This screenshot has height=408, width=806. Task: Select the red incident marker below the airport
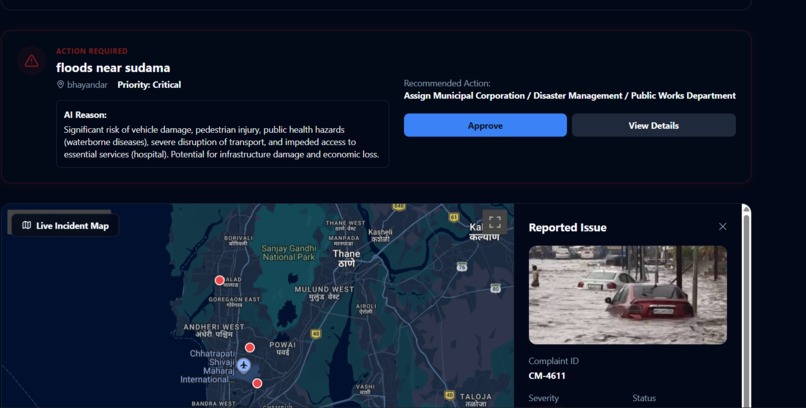(257, 383)
